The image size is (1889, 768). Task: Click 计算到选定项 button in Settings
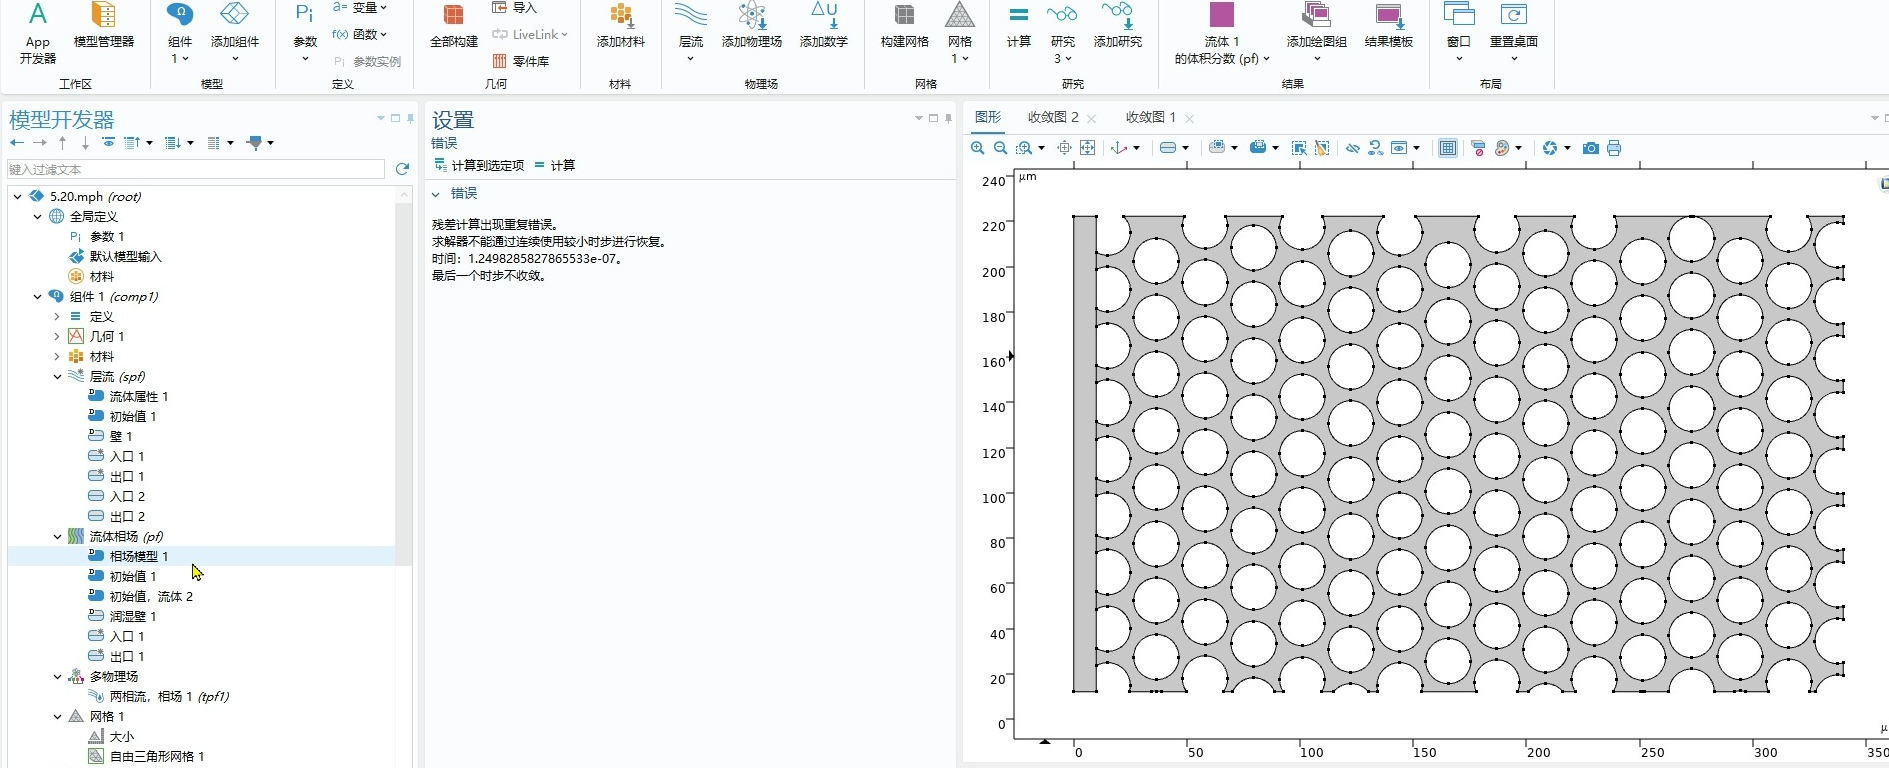(479, 166)
